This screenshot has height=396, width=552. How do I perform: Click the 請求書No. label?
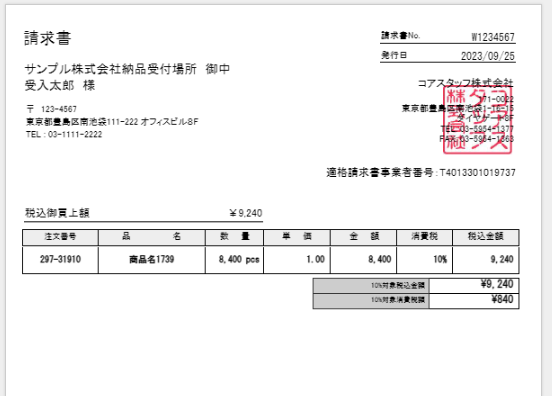pos(401,36)
